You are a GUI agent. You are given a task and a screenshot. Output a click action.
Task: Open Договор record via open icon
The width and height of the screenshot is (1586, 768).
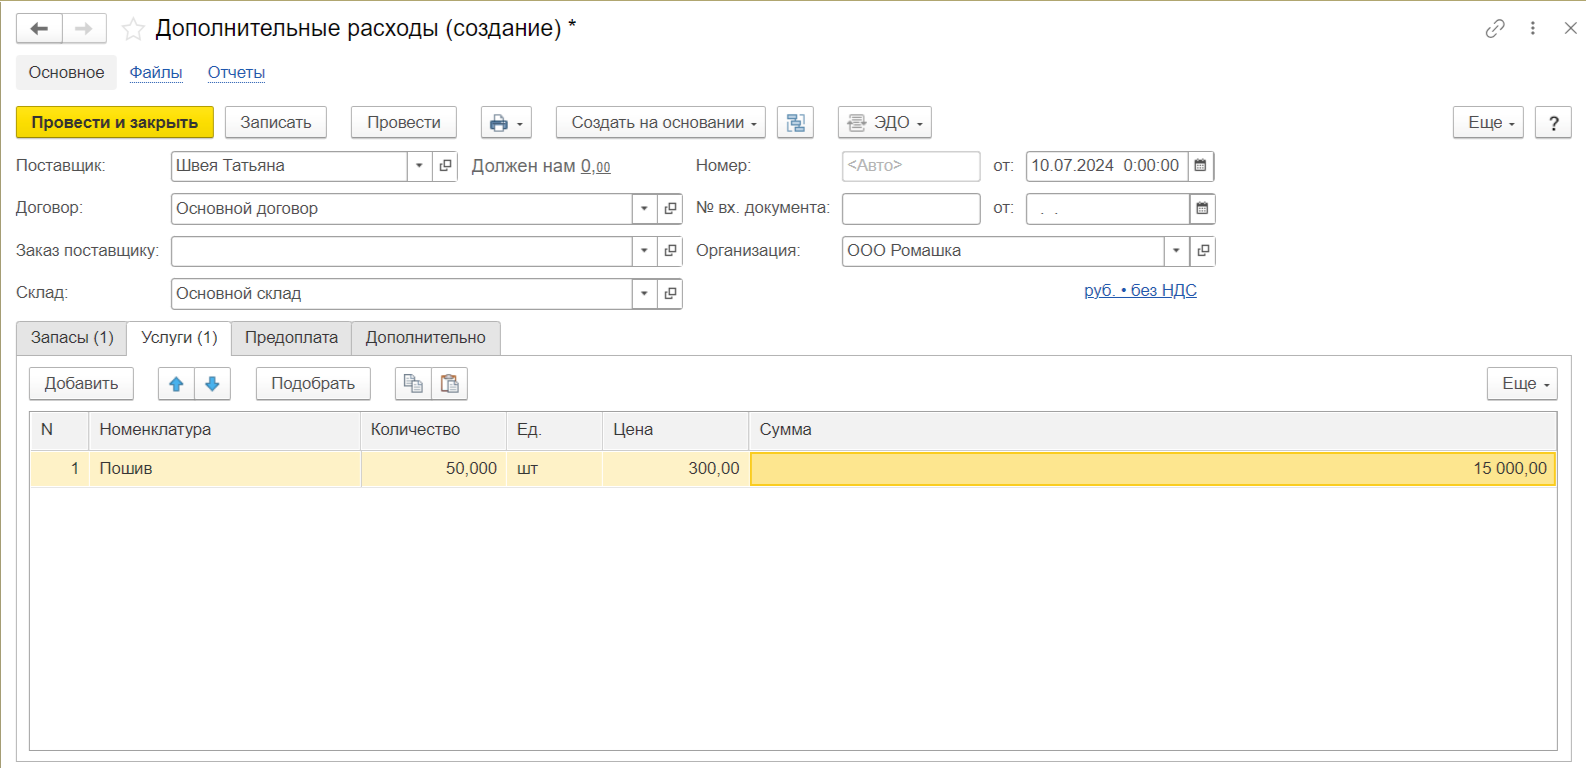click(x=670, y=208)
